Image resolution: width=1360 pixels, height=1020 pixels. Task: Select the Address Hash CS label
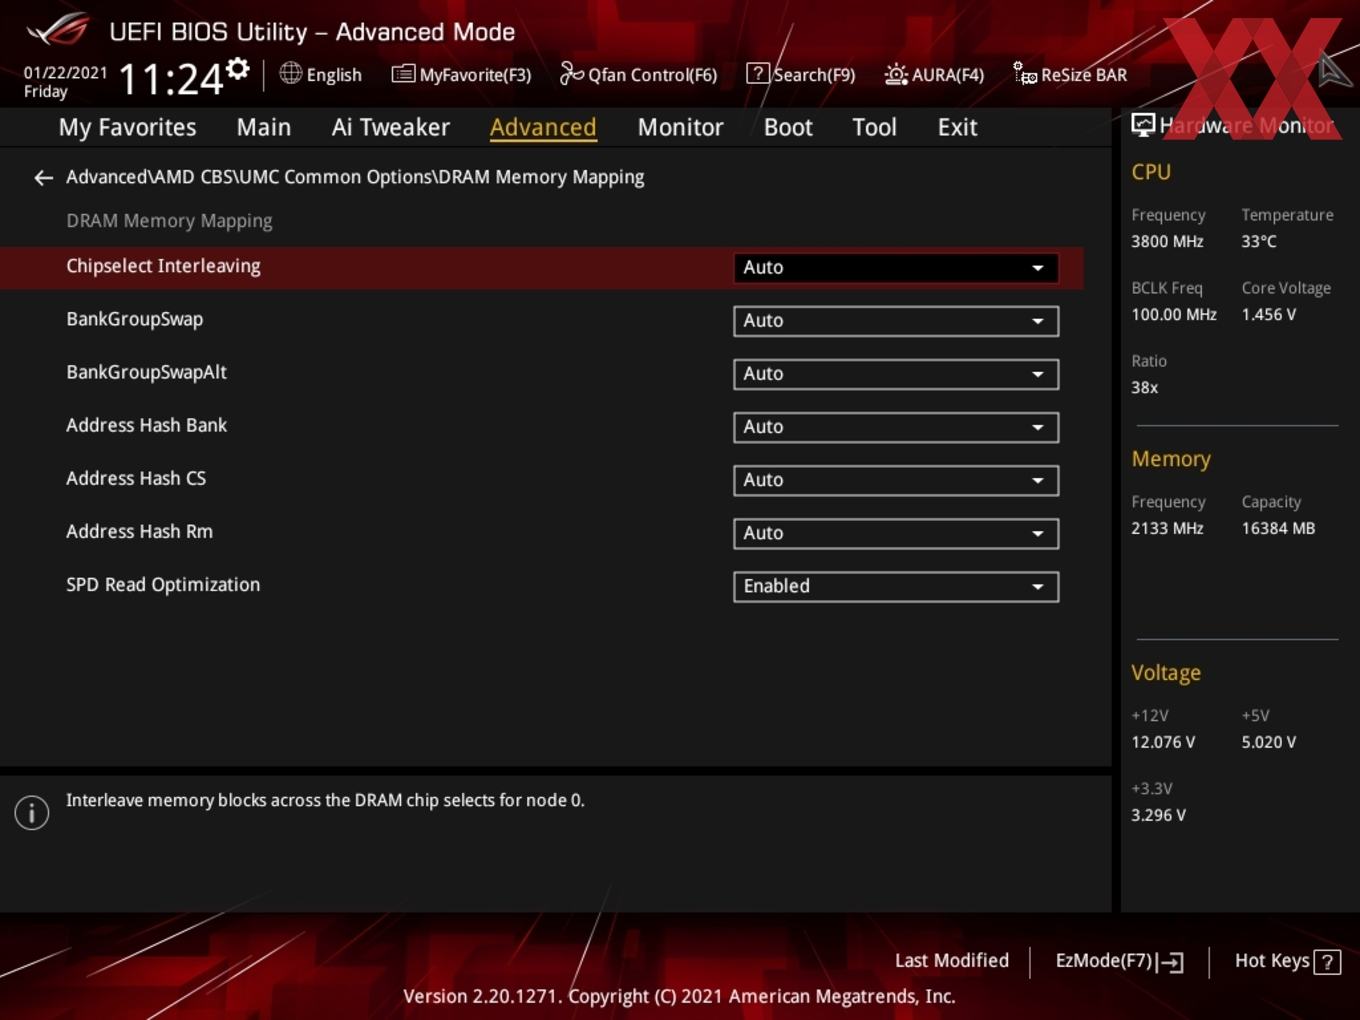pos(136,478)
